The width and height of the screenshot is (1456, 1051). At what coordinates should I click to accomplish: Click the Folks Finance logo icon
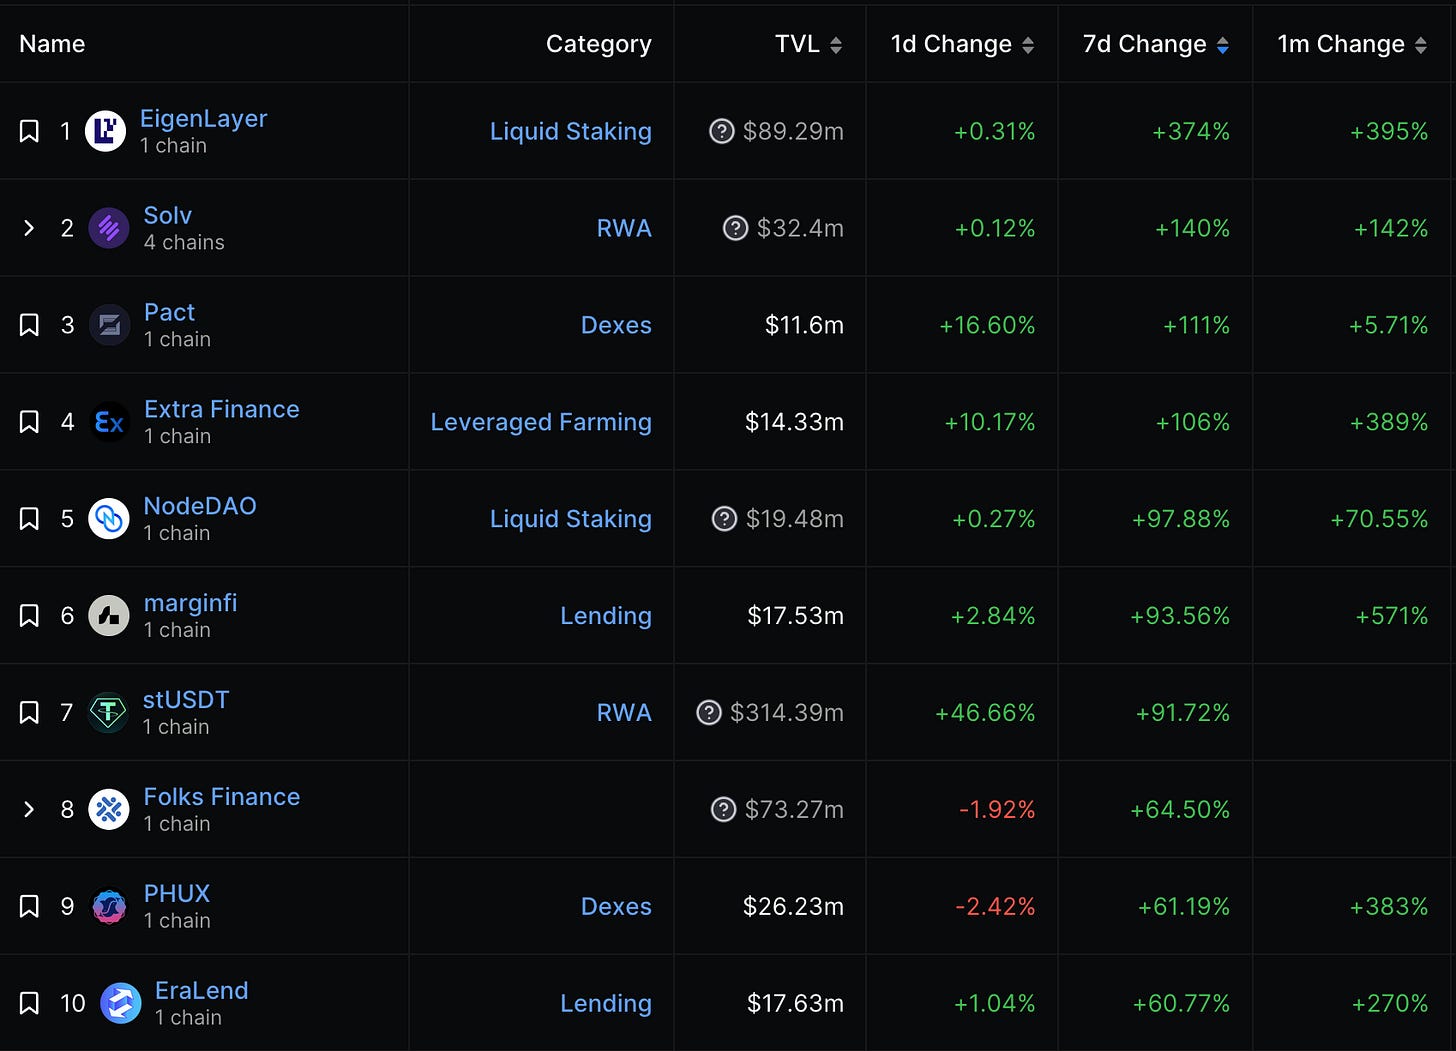click(x=109, y=809)
